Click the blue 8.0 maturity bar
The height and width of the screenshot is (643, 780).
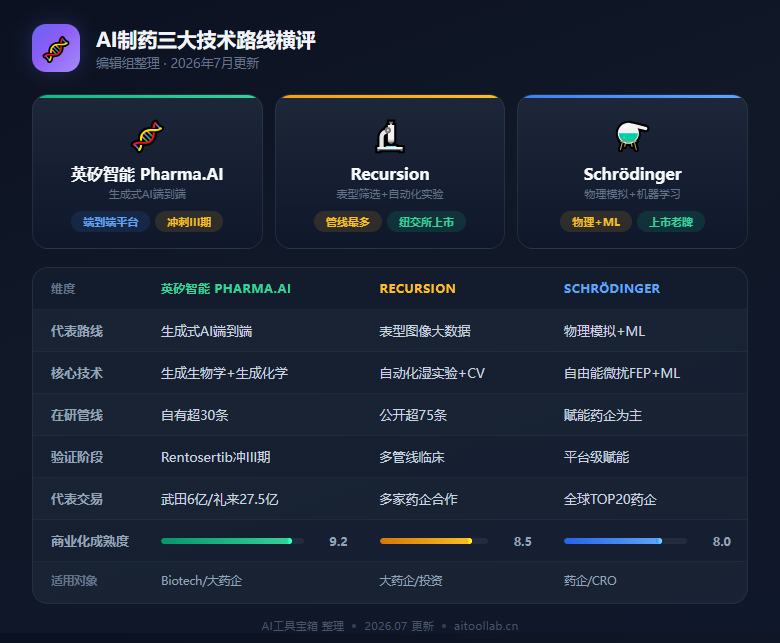click(x=625, y=541)
